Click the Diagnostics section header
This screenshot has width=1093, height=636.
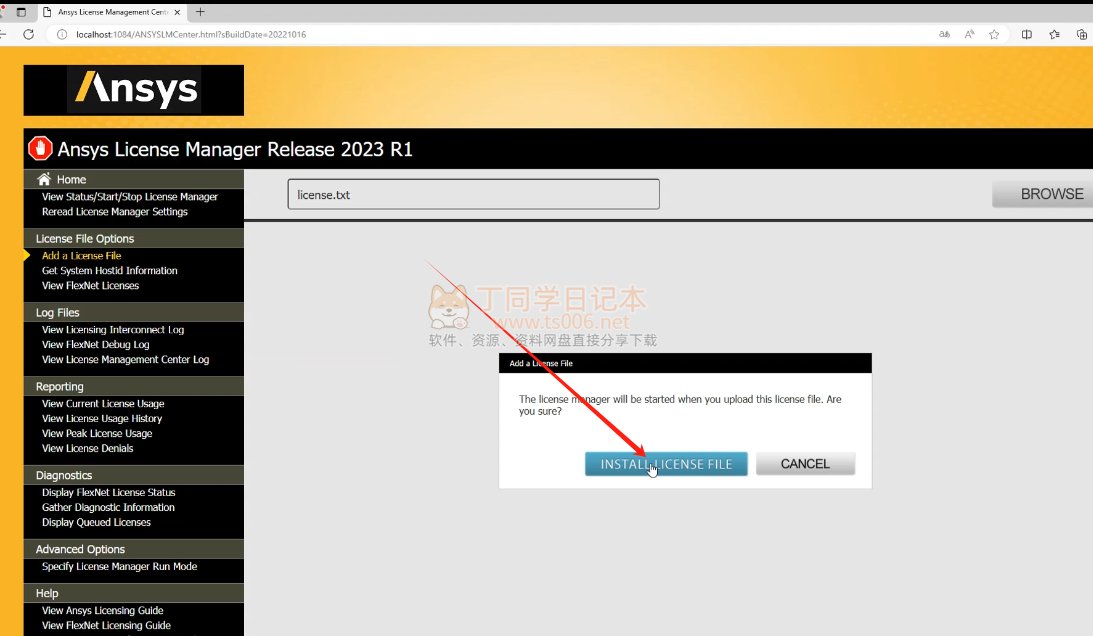[x=134, y=475]
